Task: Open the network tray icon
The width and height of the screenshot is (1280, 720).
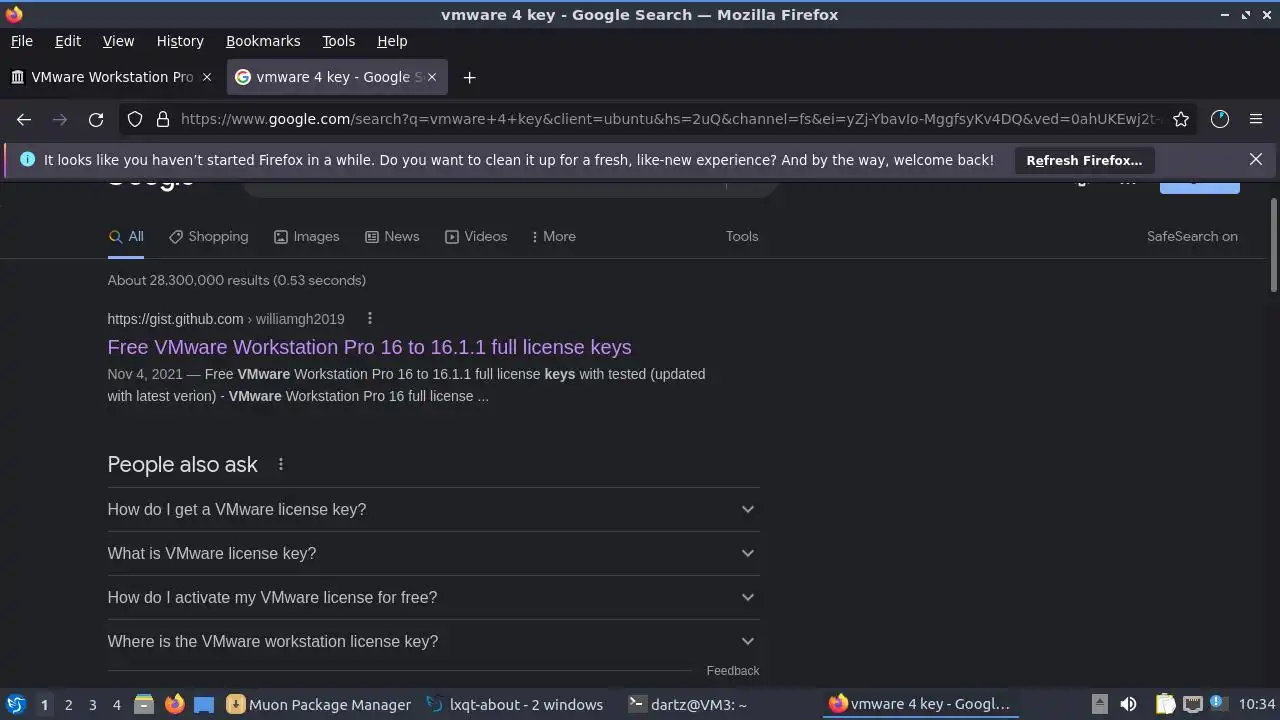Action: (x=1192, y=704)
